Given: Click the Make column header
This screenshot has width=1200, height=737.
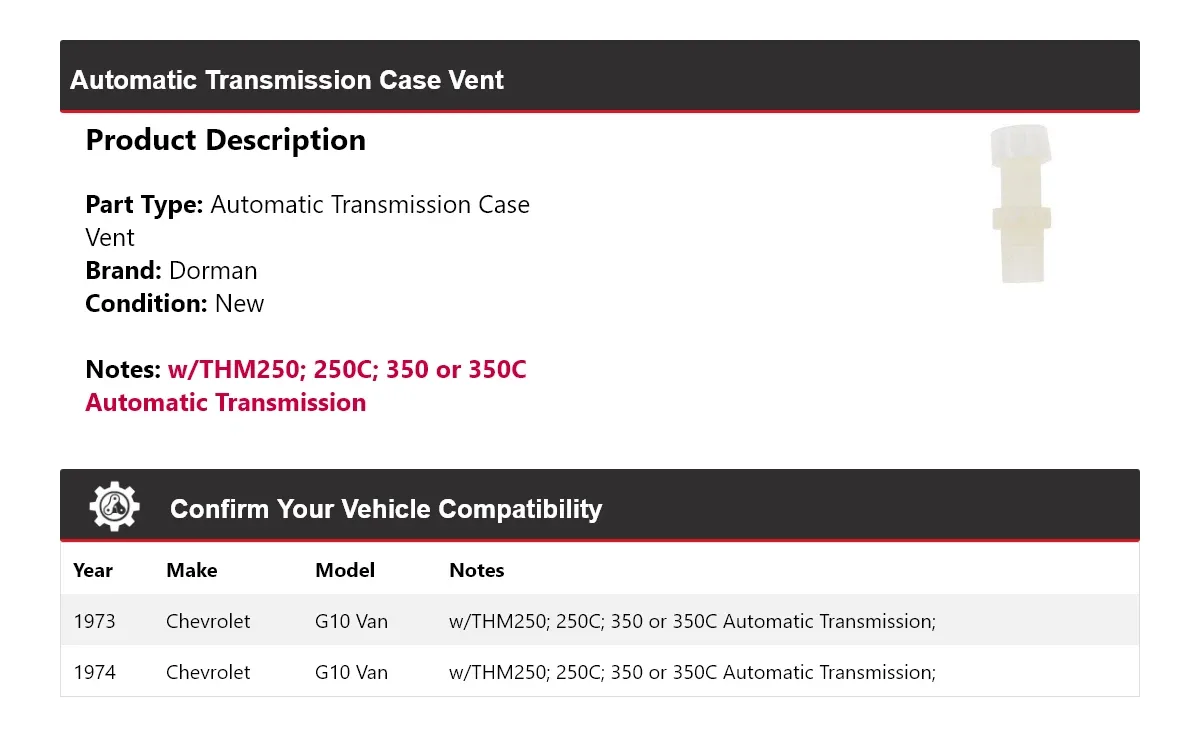Looking at the screenshot, I should [192, 570].
